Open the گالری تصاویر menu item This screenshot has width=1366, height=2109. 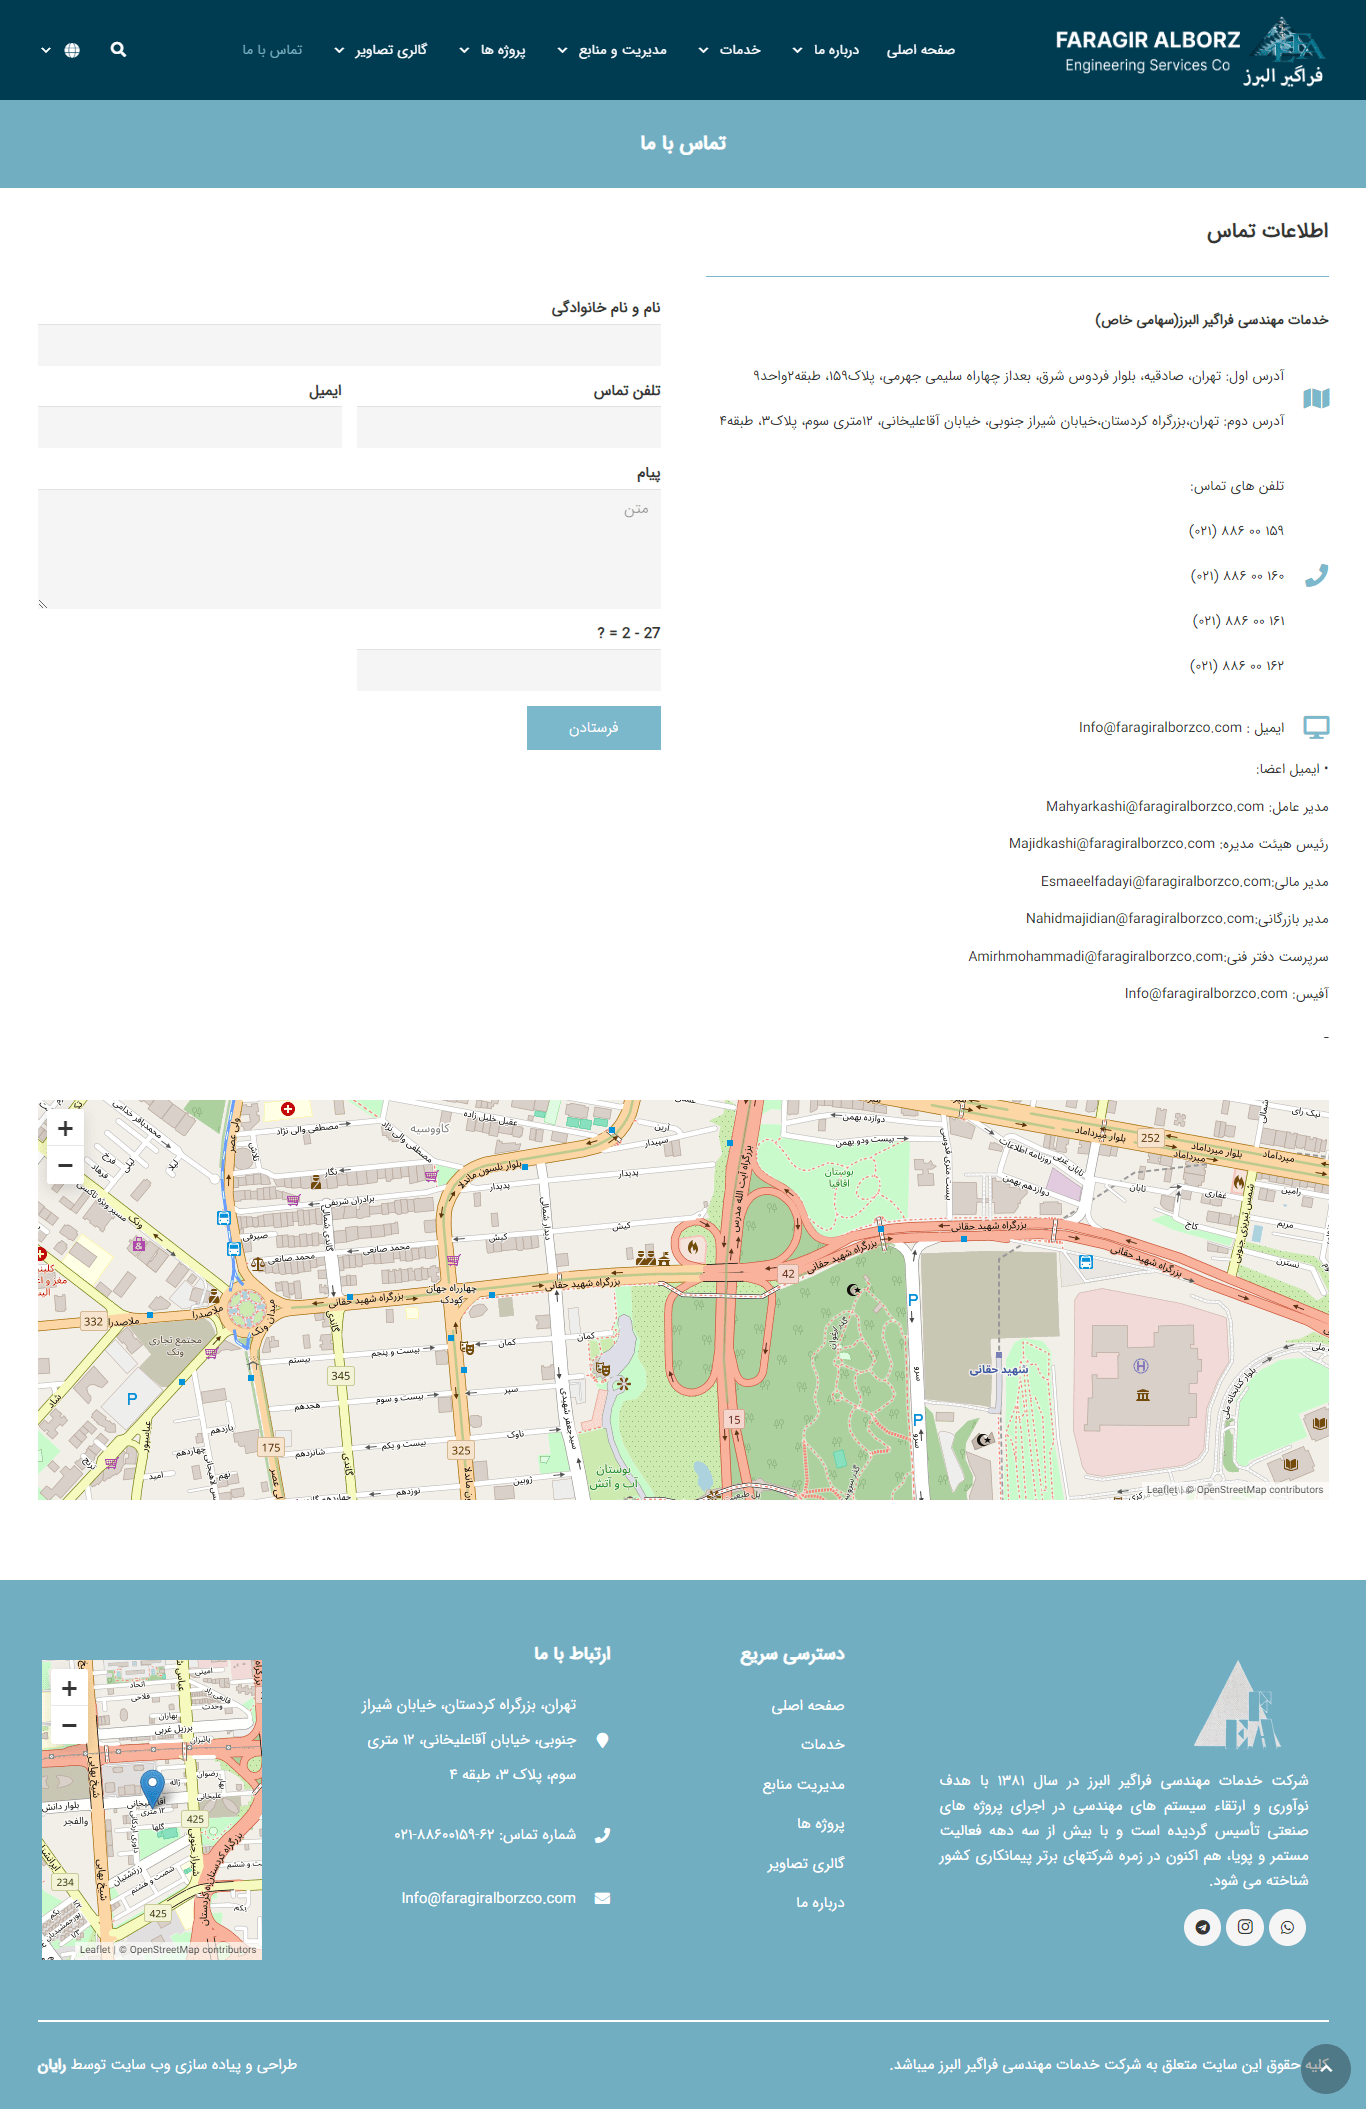click(x=390, y=50)
